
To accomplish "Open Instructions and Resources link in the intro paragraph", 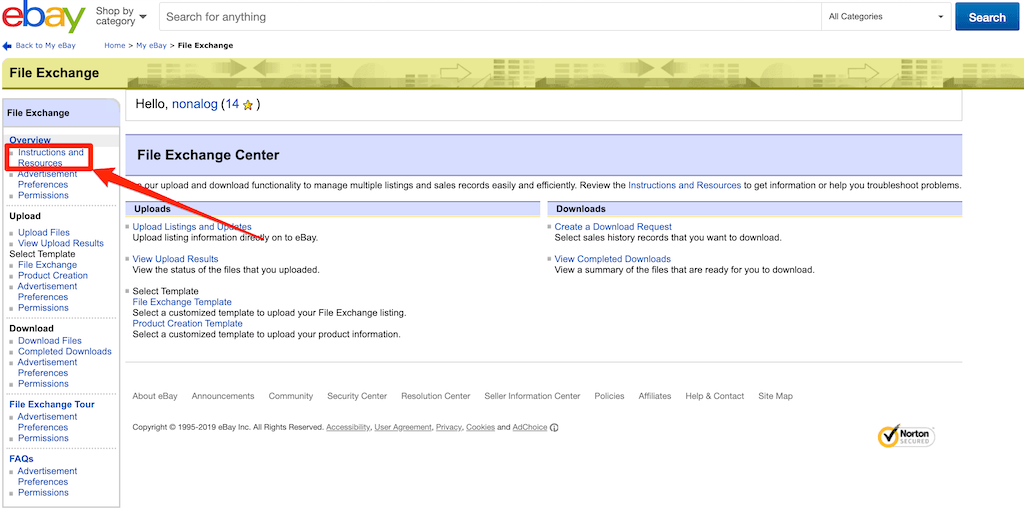I will [684, 185].
